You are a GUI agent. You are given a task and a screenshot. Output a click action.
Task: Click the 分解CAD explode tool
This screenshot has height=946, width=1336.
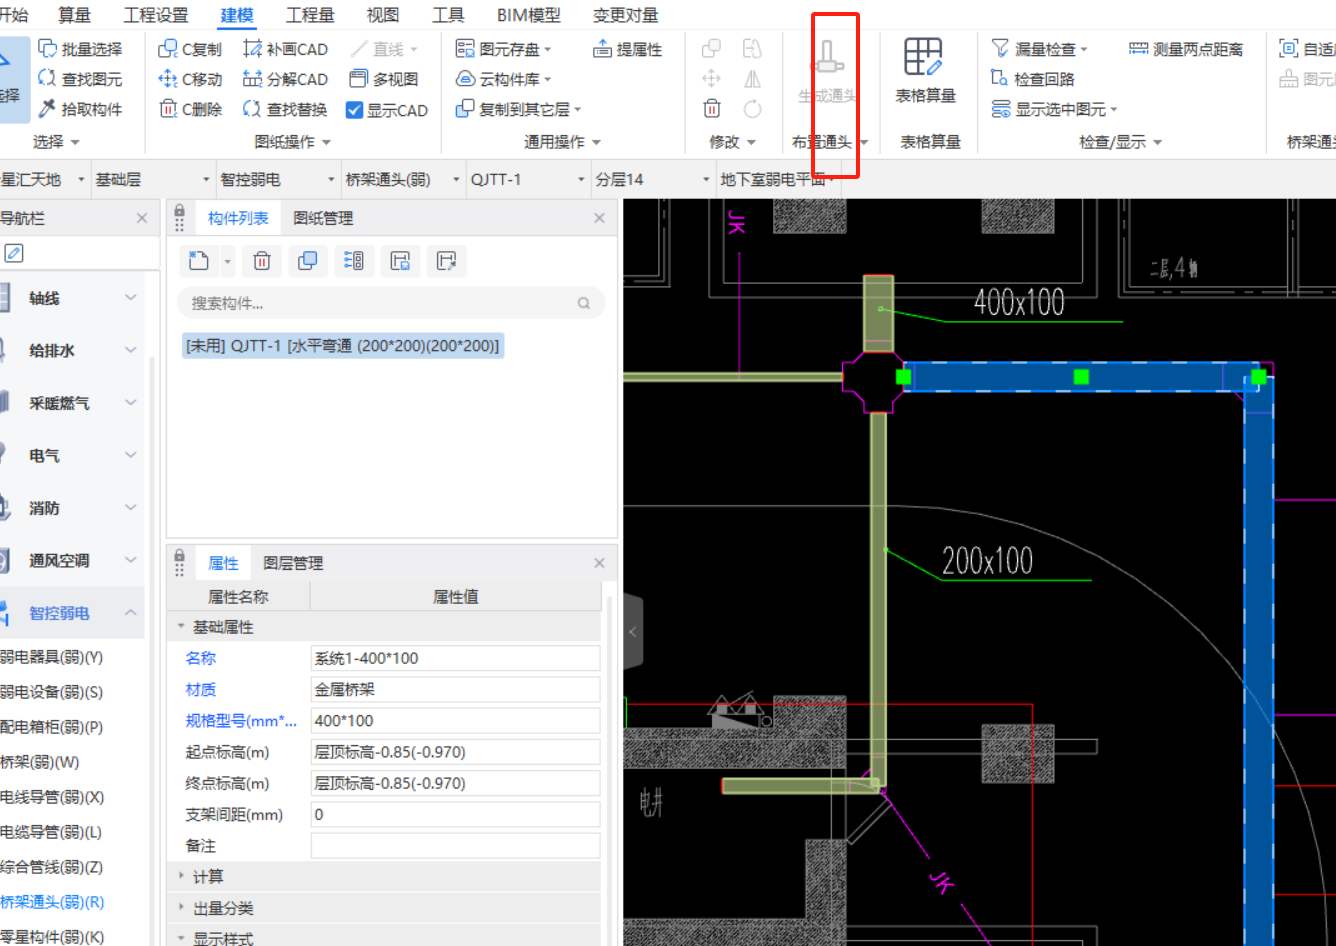point(285,79)
